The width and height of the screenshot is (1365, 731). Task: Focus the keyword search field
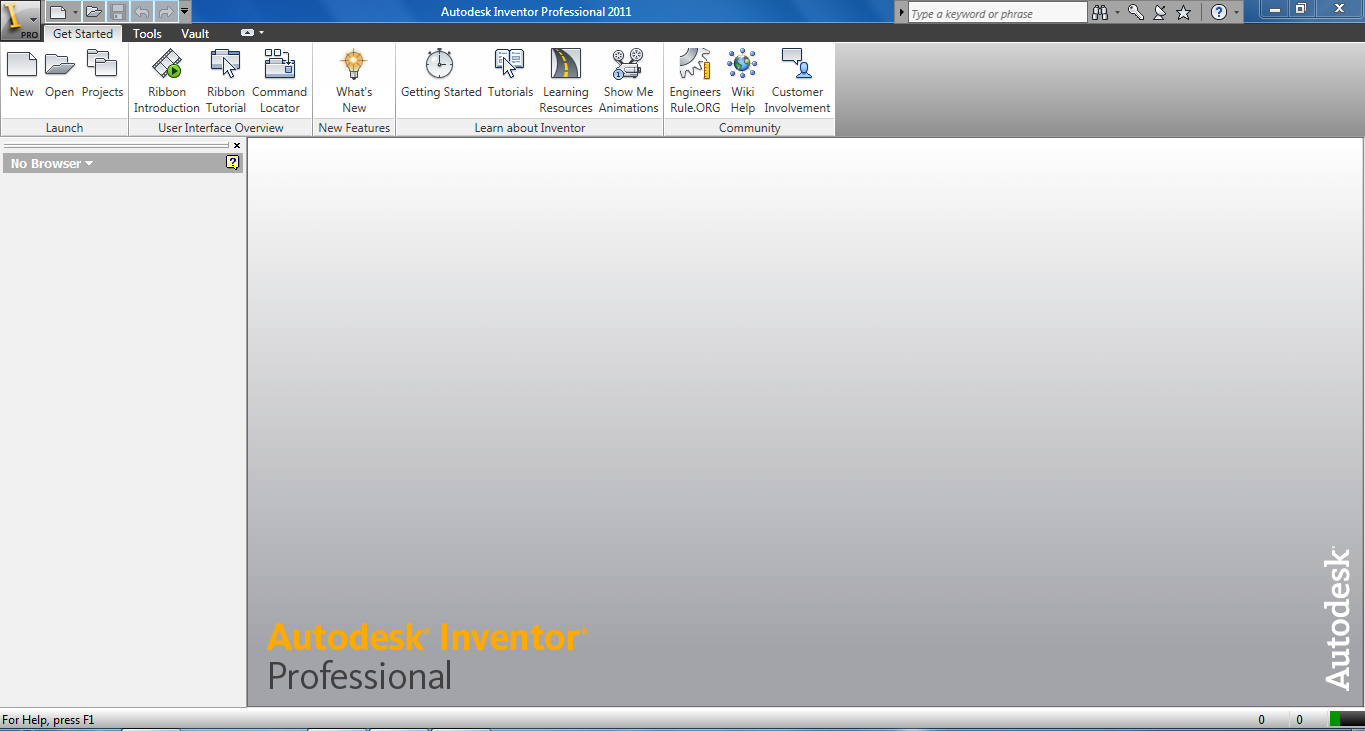coord(997,13)
